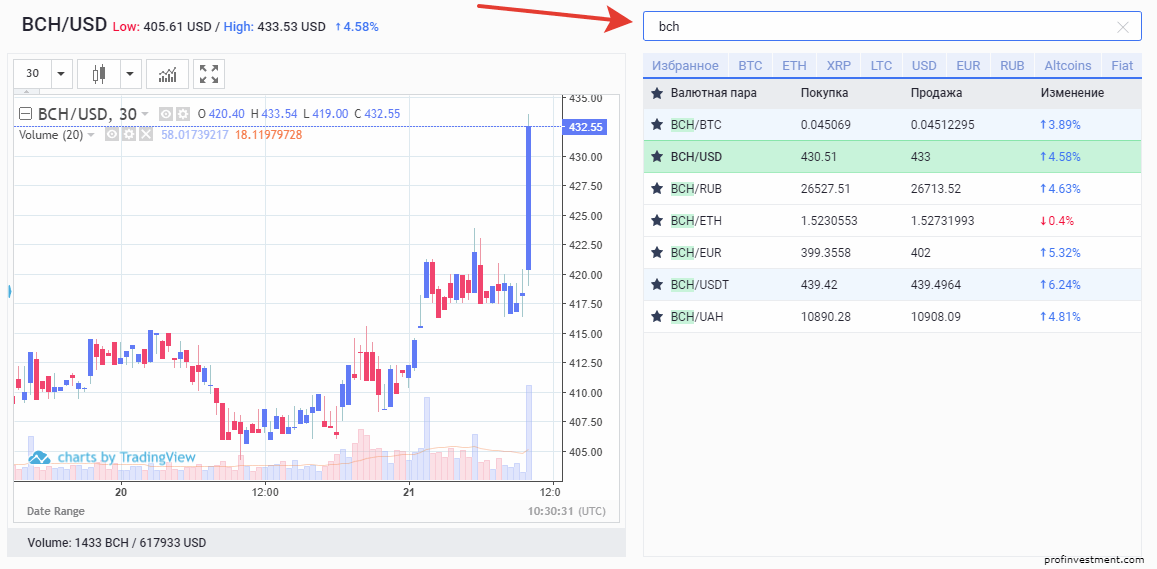
Task: Click the candlestick chart style icon
Action: (98, 74)
